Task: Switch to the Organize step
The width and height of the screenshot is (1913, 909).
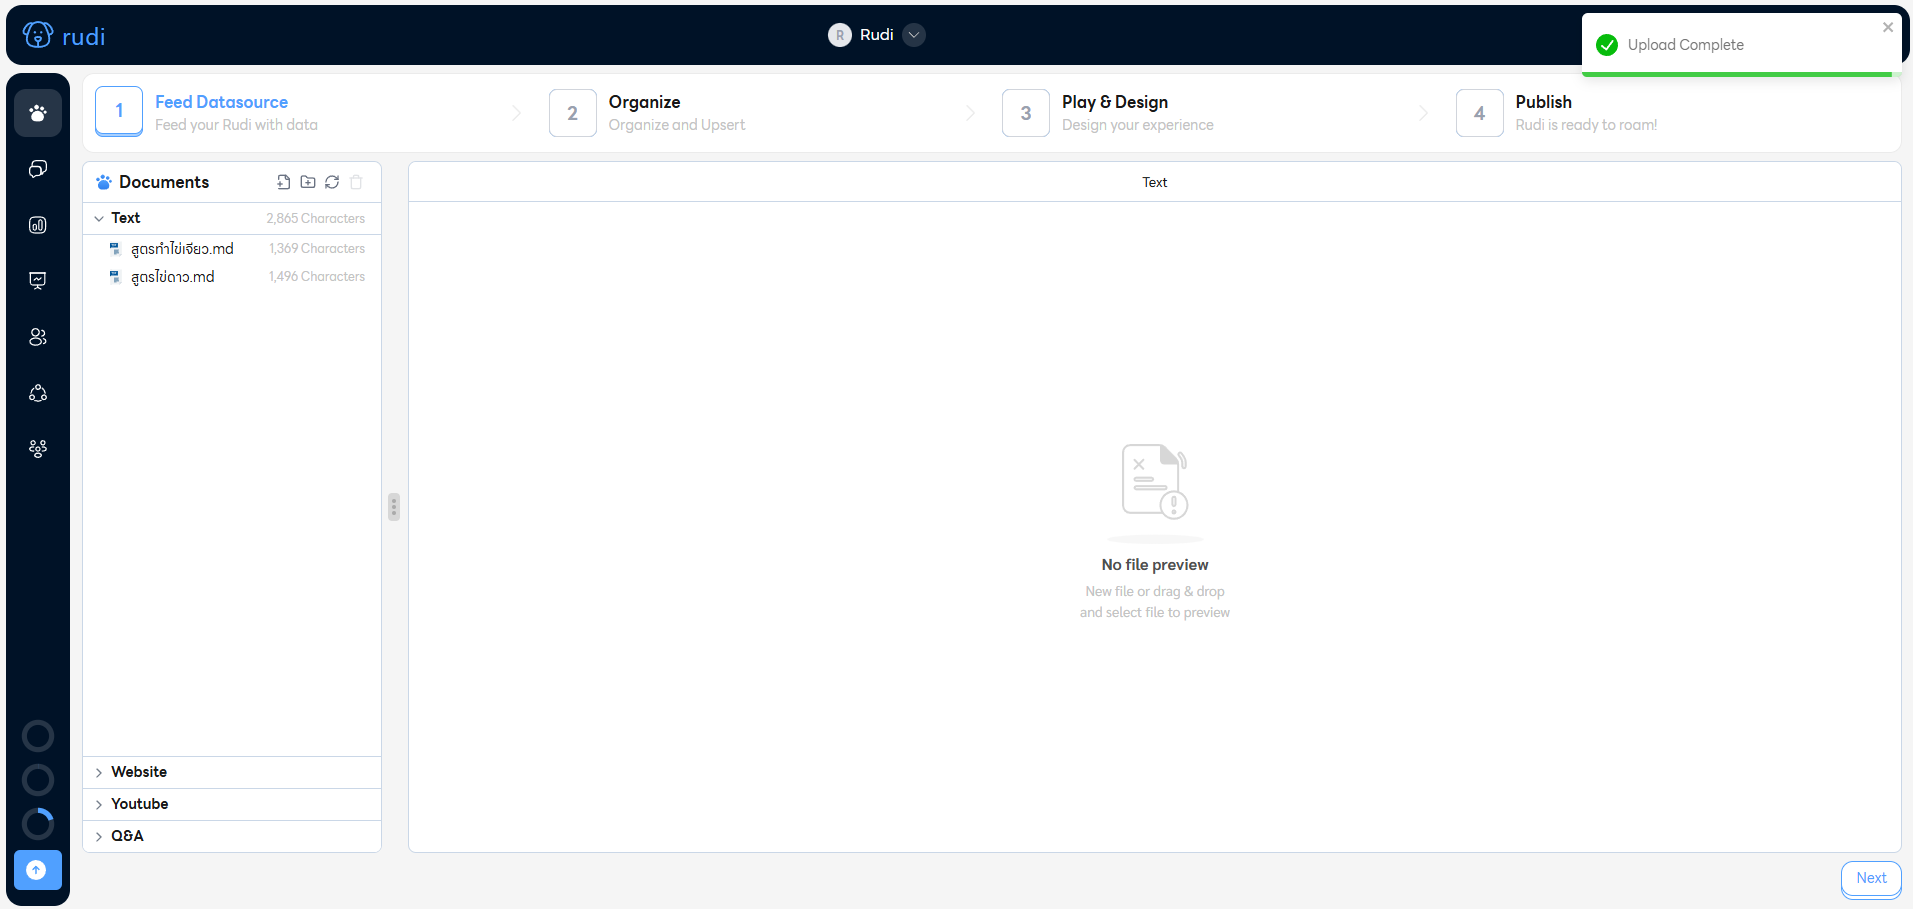Action: (x=644, y=112)
